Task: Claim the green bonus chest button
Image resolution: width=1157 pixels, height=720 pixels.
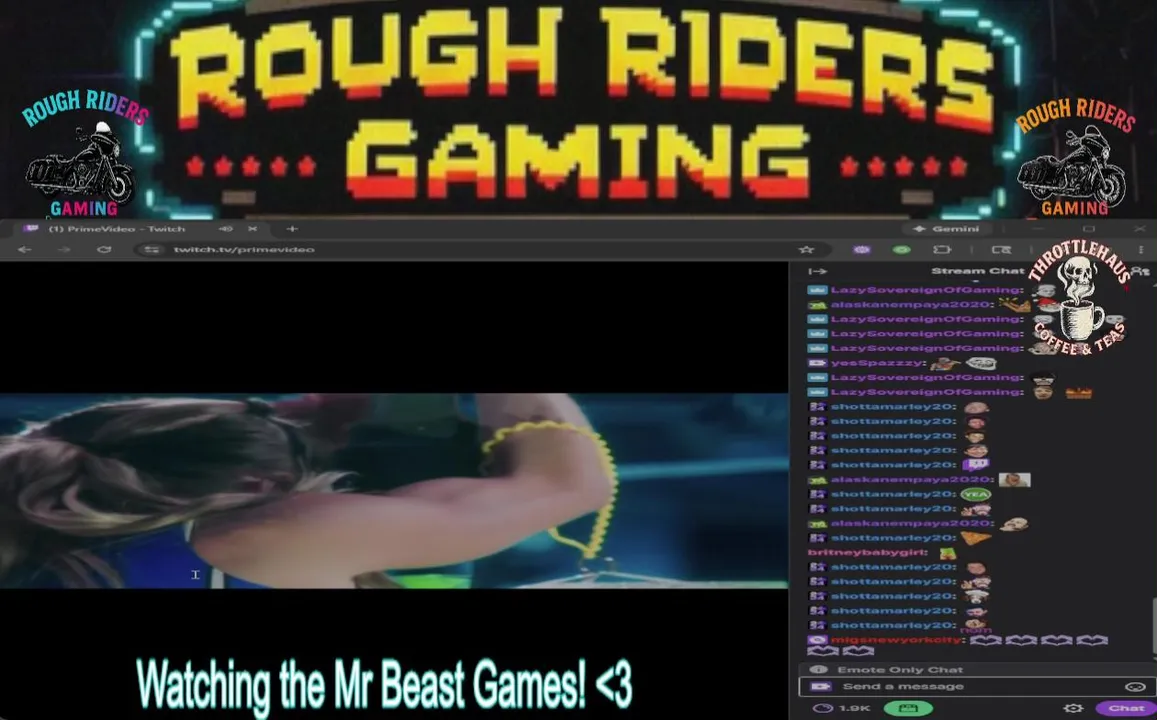Action: pos(908,708)
